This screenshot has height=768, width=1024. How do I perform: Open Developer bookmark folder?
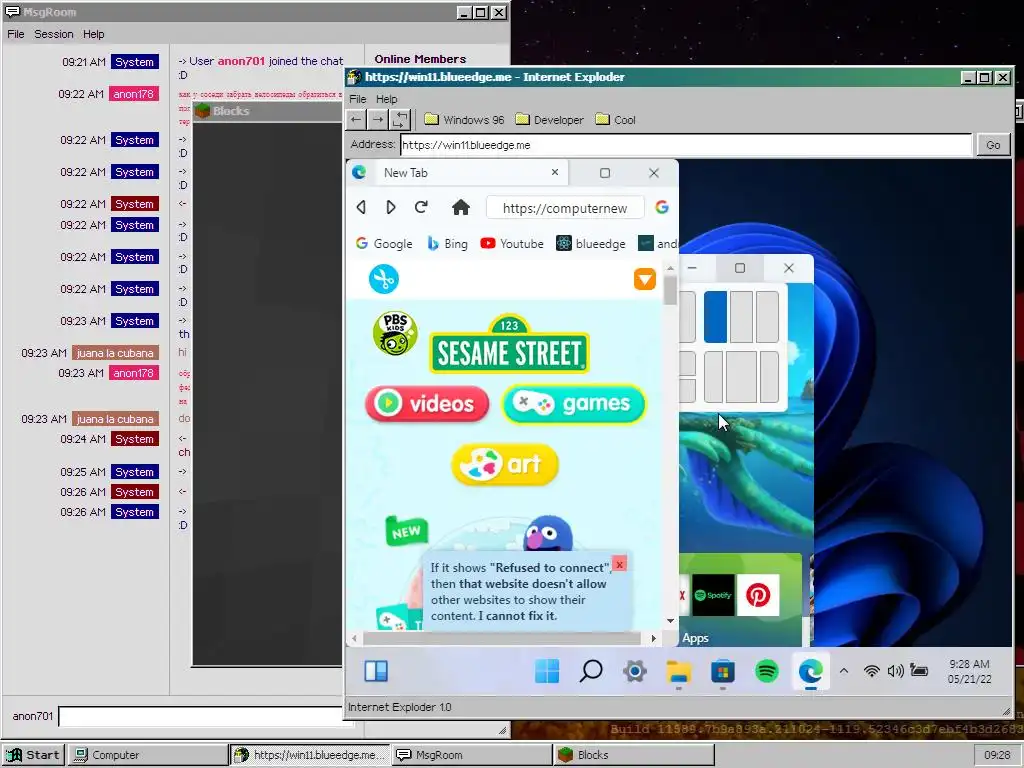coord(550,120)
